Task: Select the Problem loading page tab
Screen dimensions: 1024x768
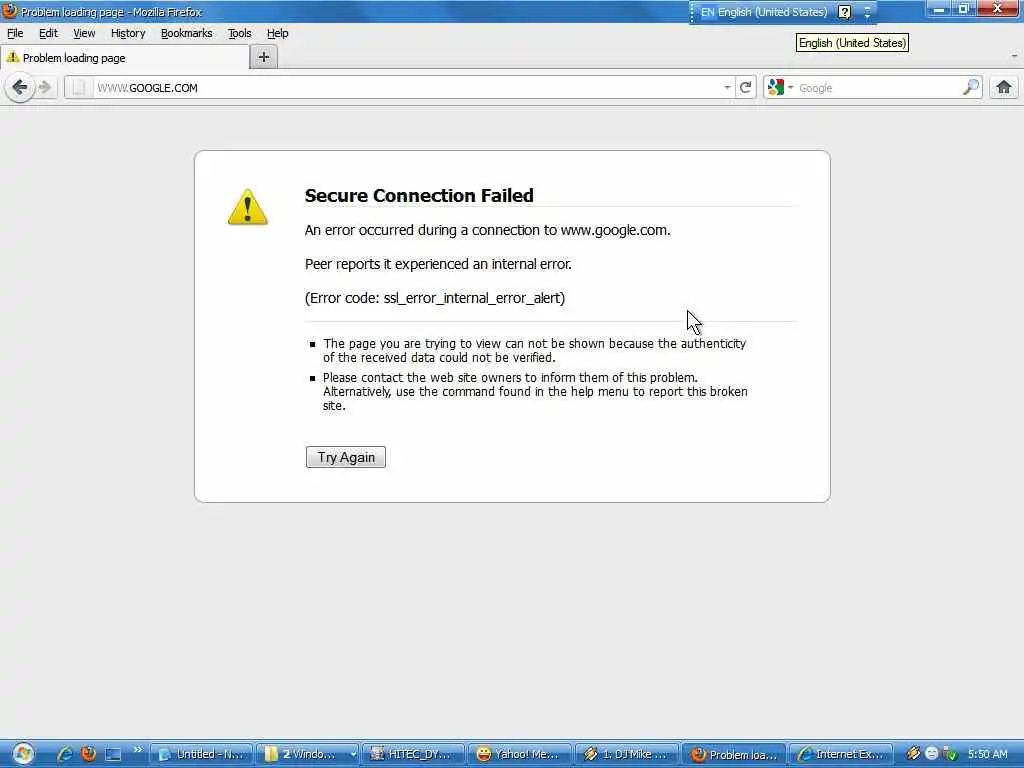Action: (x=124, y=57)
